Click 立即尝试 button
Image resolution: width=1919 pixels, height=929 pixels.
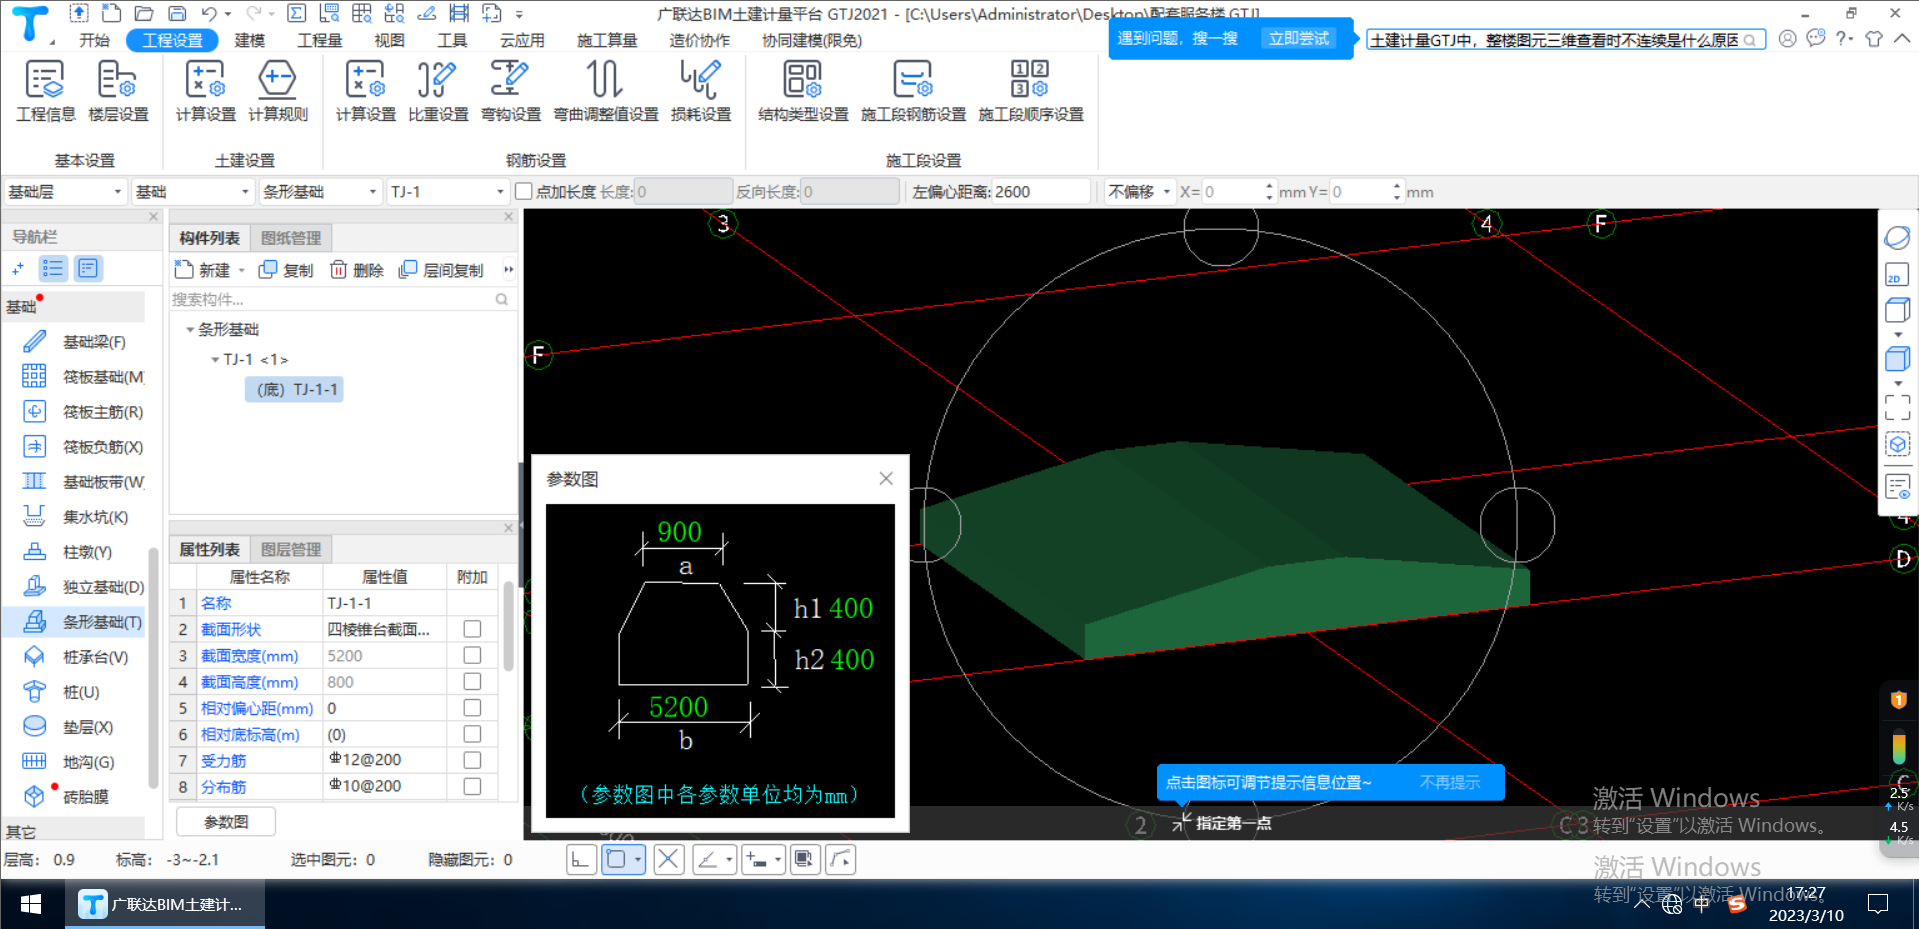point(1299,38)
